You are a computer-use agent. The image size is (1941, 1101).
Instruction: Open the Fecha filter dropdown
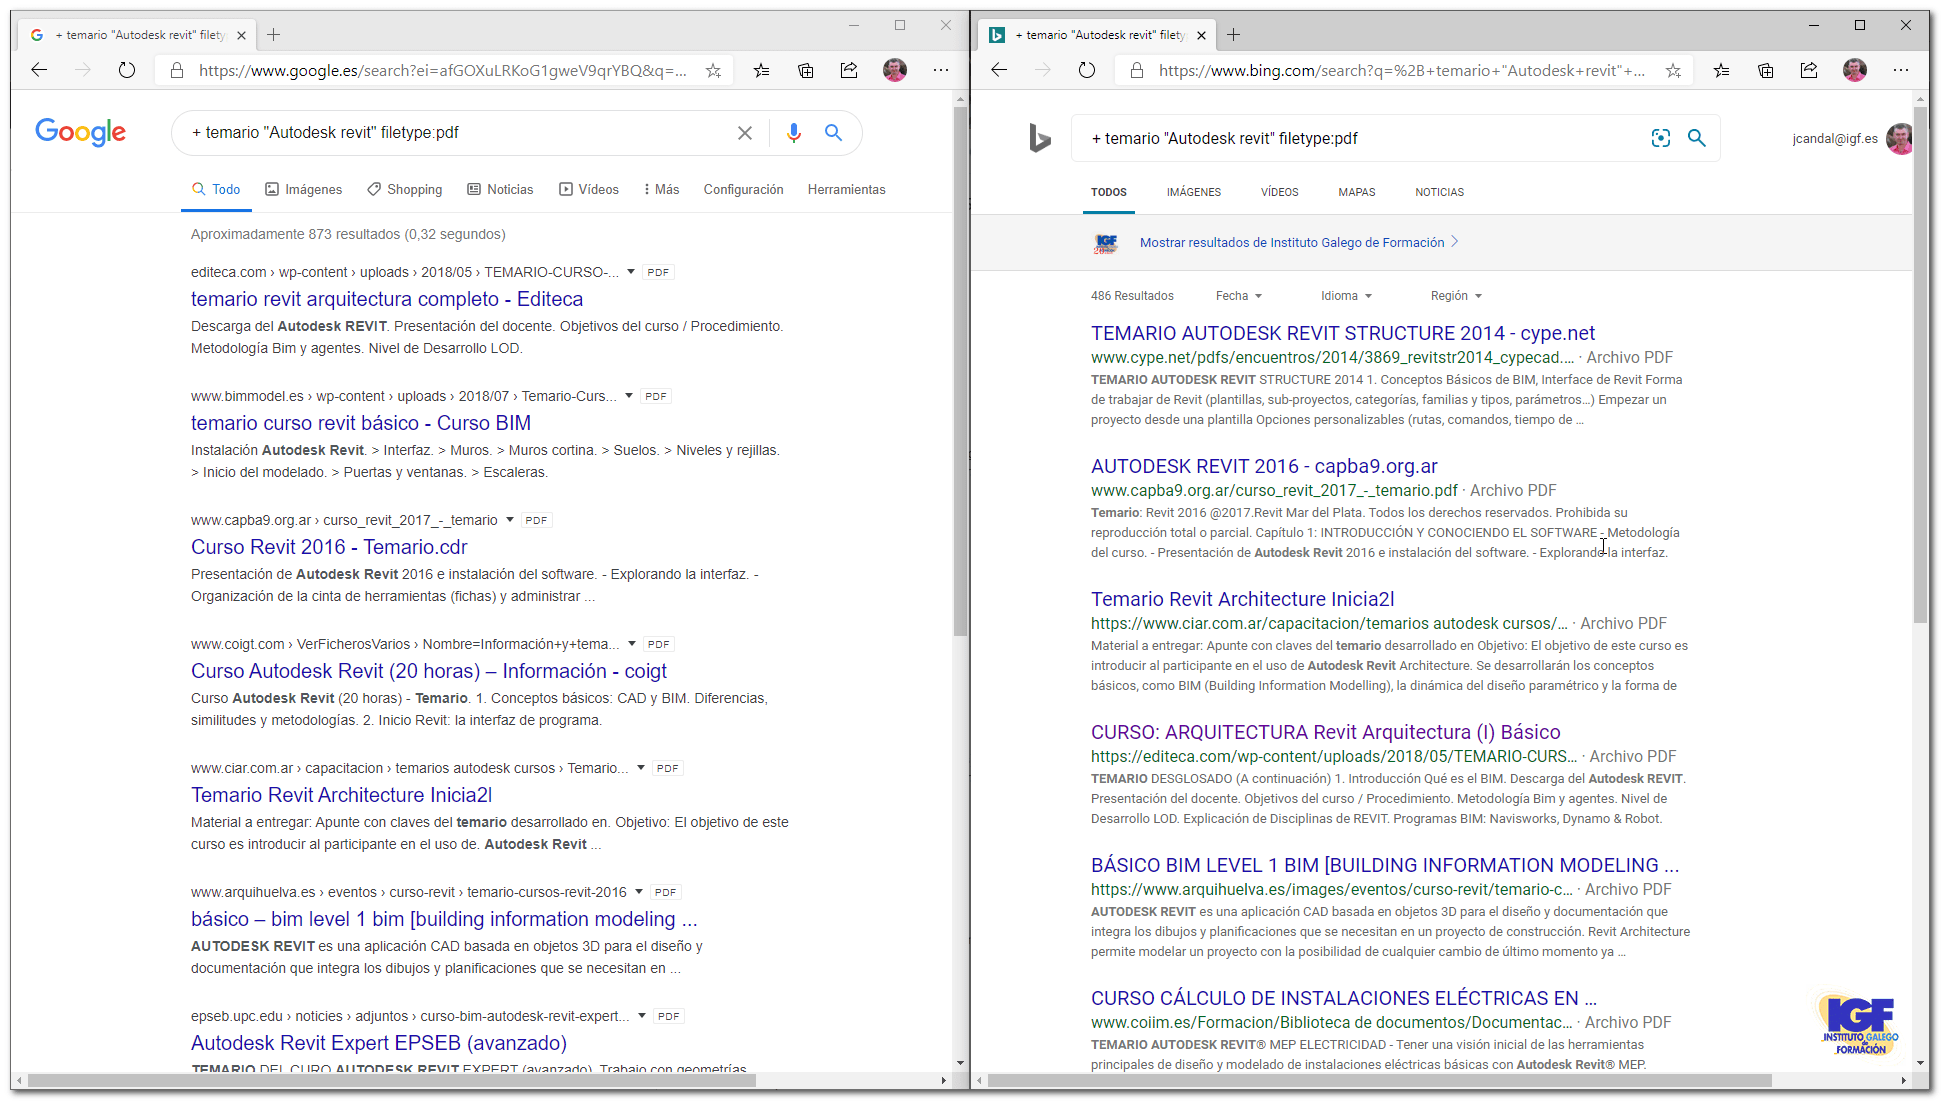click(x=1239, y=296)
